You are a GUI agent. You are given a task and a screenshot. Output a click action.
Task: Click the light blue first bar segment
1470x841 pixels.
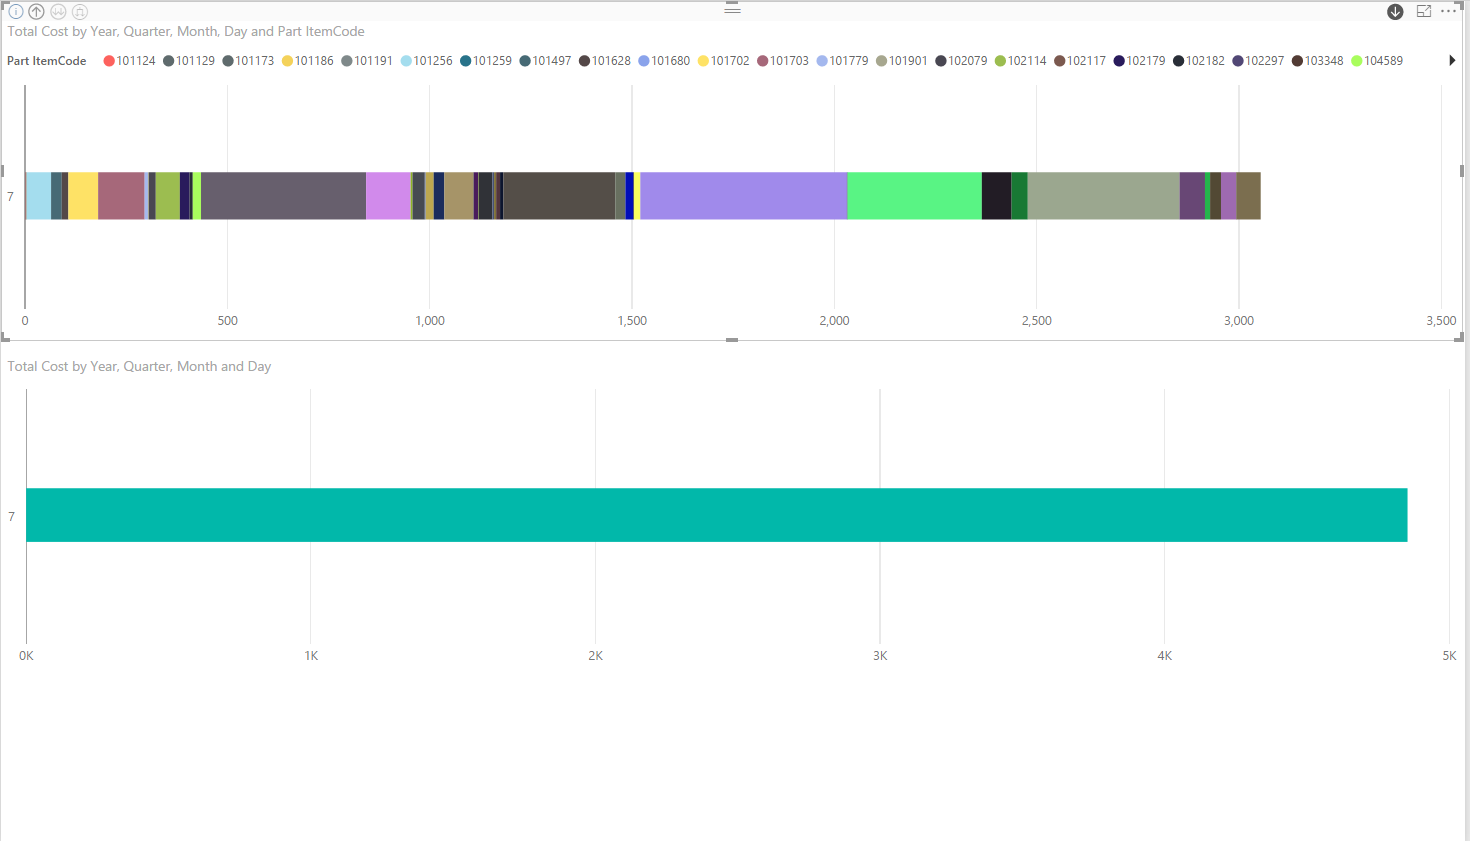[x=38, y=196]
